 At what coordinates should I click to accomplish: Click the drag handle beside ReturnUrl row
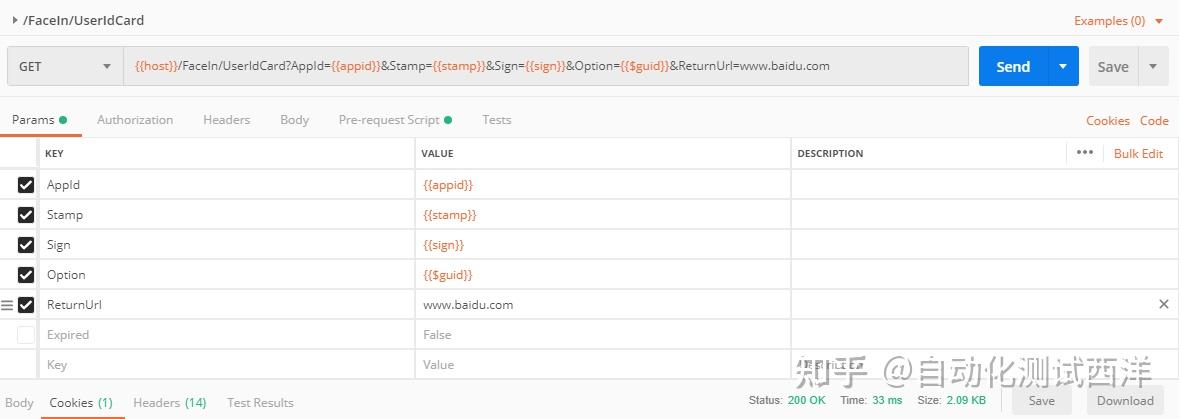[x=7, y=305]
